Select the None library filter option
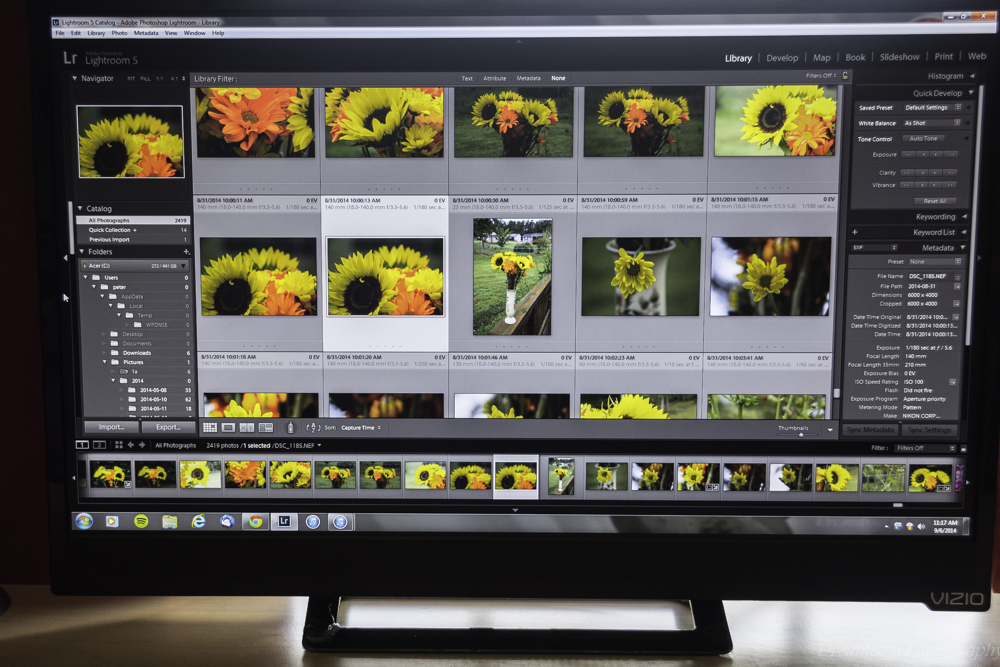Viewport: 1000px width, 667px height. (557, 78)
